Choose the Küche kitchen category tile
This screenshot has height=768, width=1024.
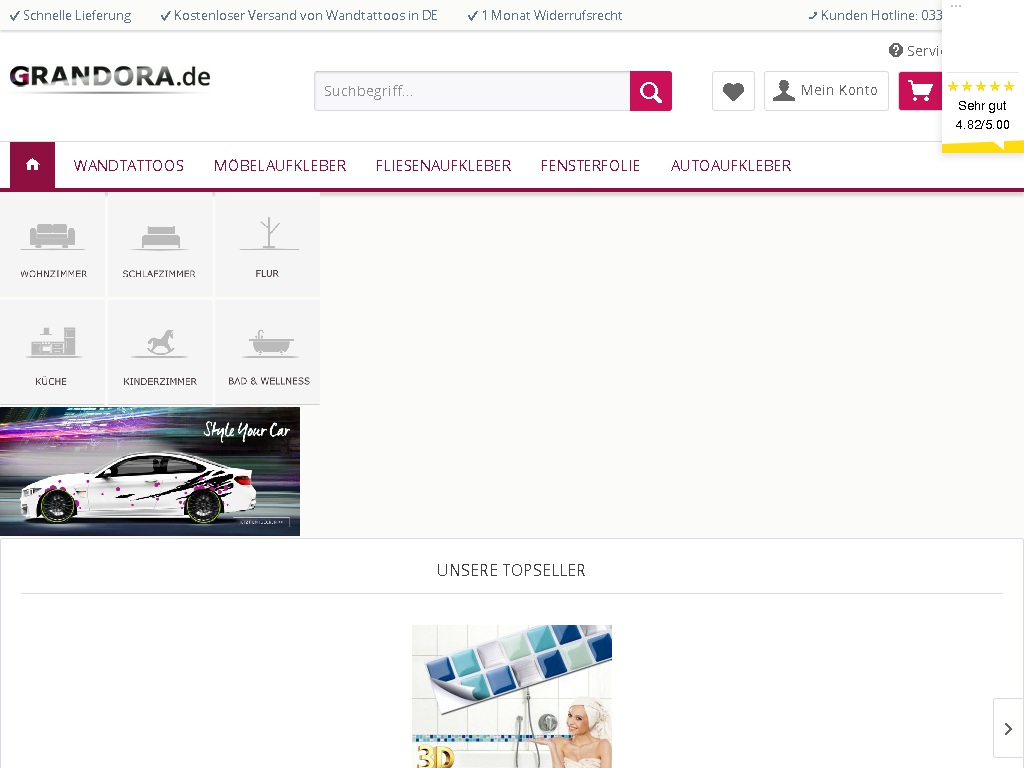[x=53, y=353]
